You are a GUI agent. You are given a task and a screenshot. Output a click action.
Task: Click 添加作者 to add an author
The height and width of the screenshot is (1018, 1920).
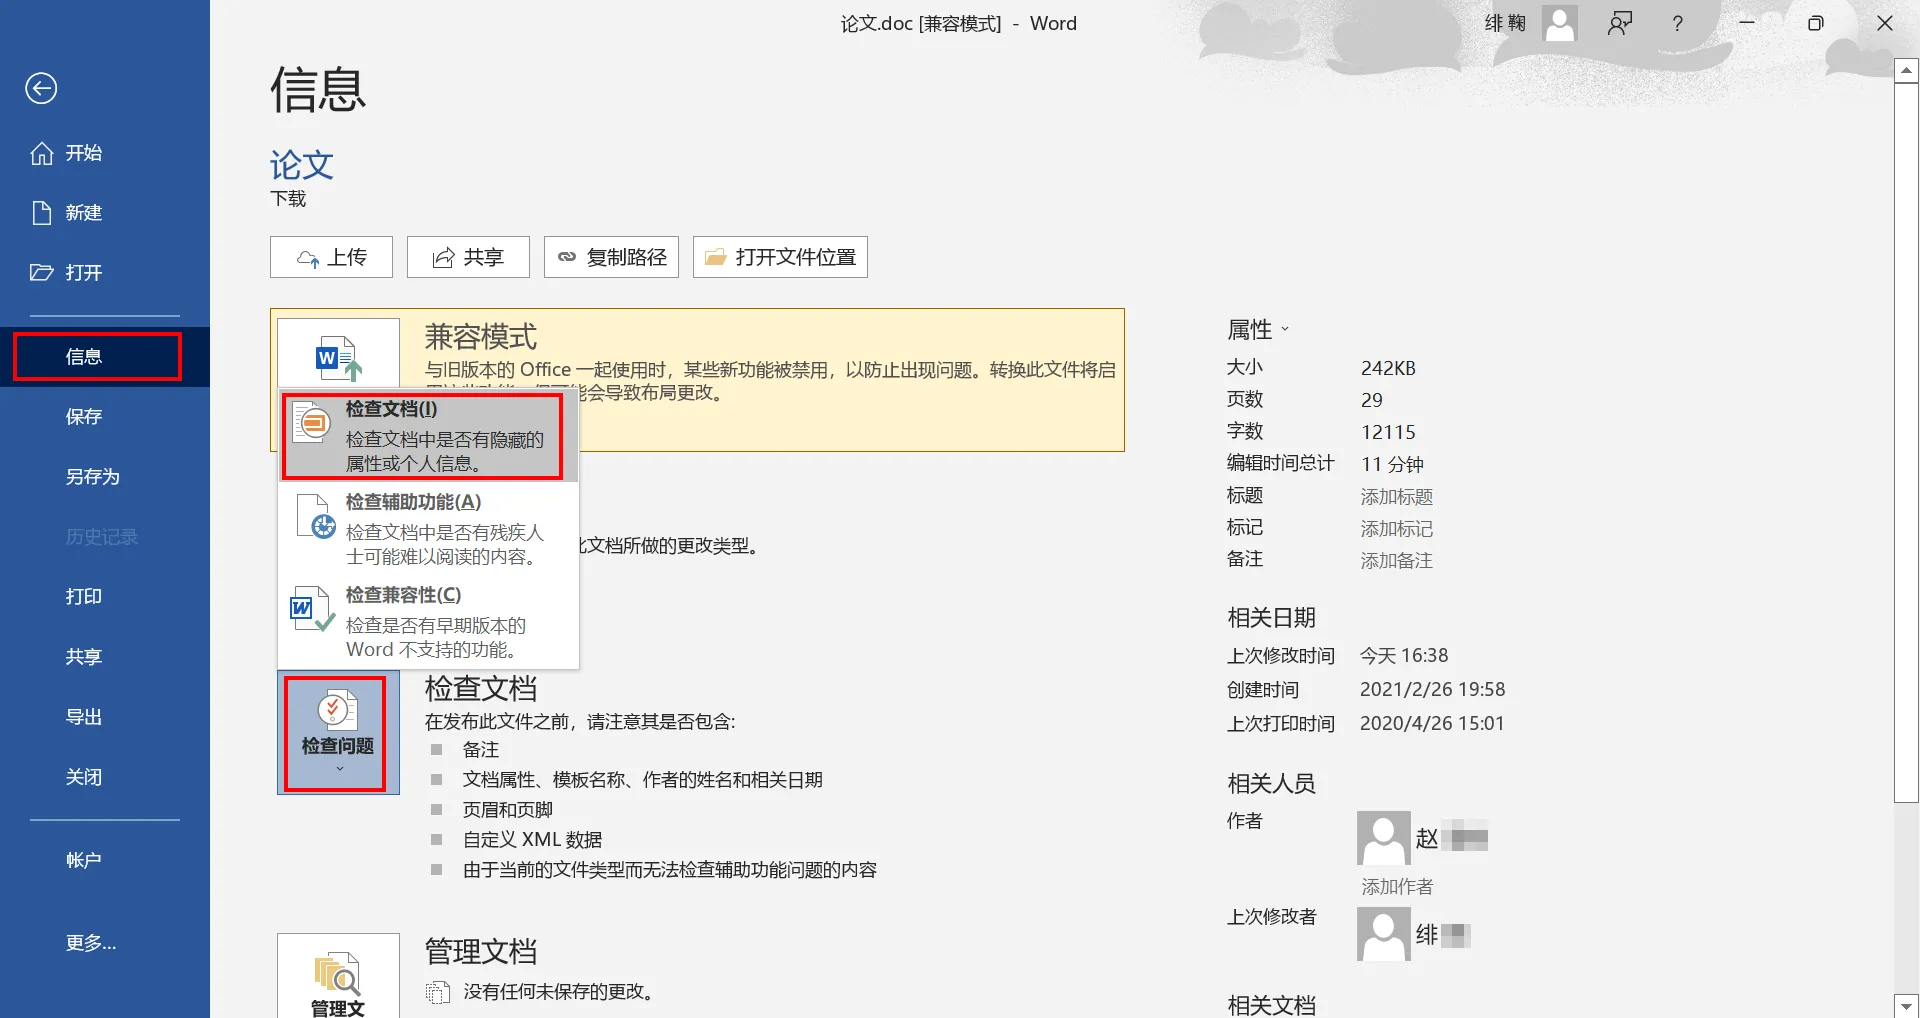(x=1397, y=887)
